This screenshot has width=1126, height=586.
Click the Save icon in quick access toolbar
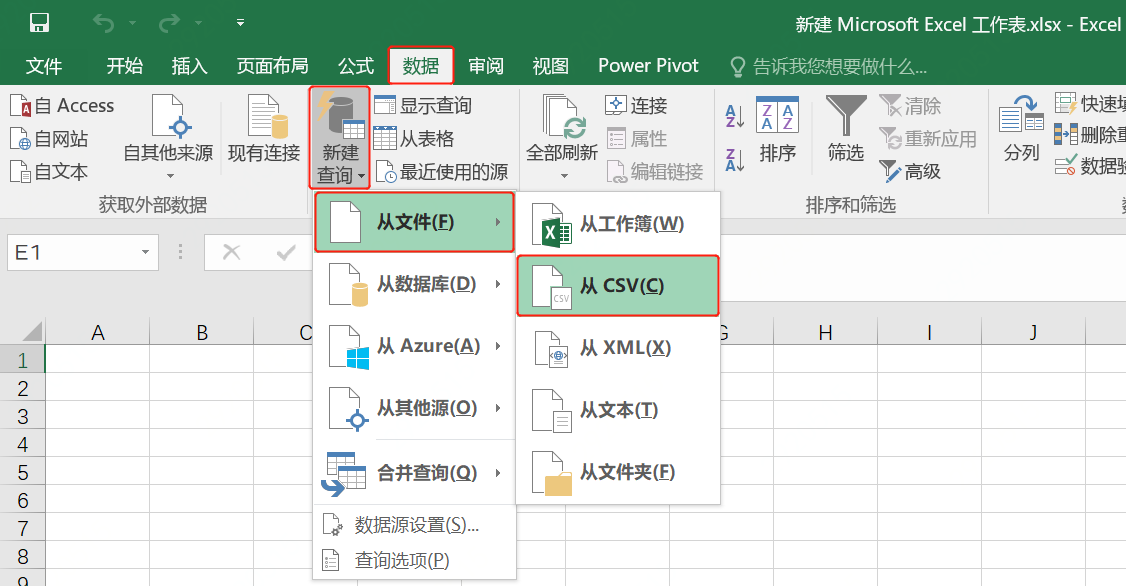tap(39, 23)
